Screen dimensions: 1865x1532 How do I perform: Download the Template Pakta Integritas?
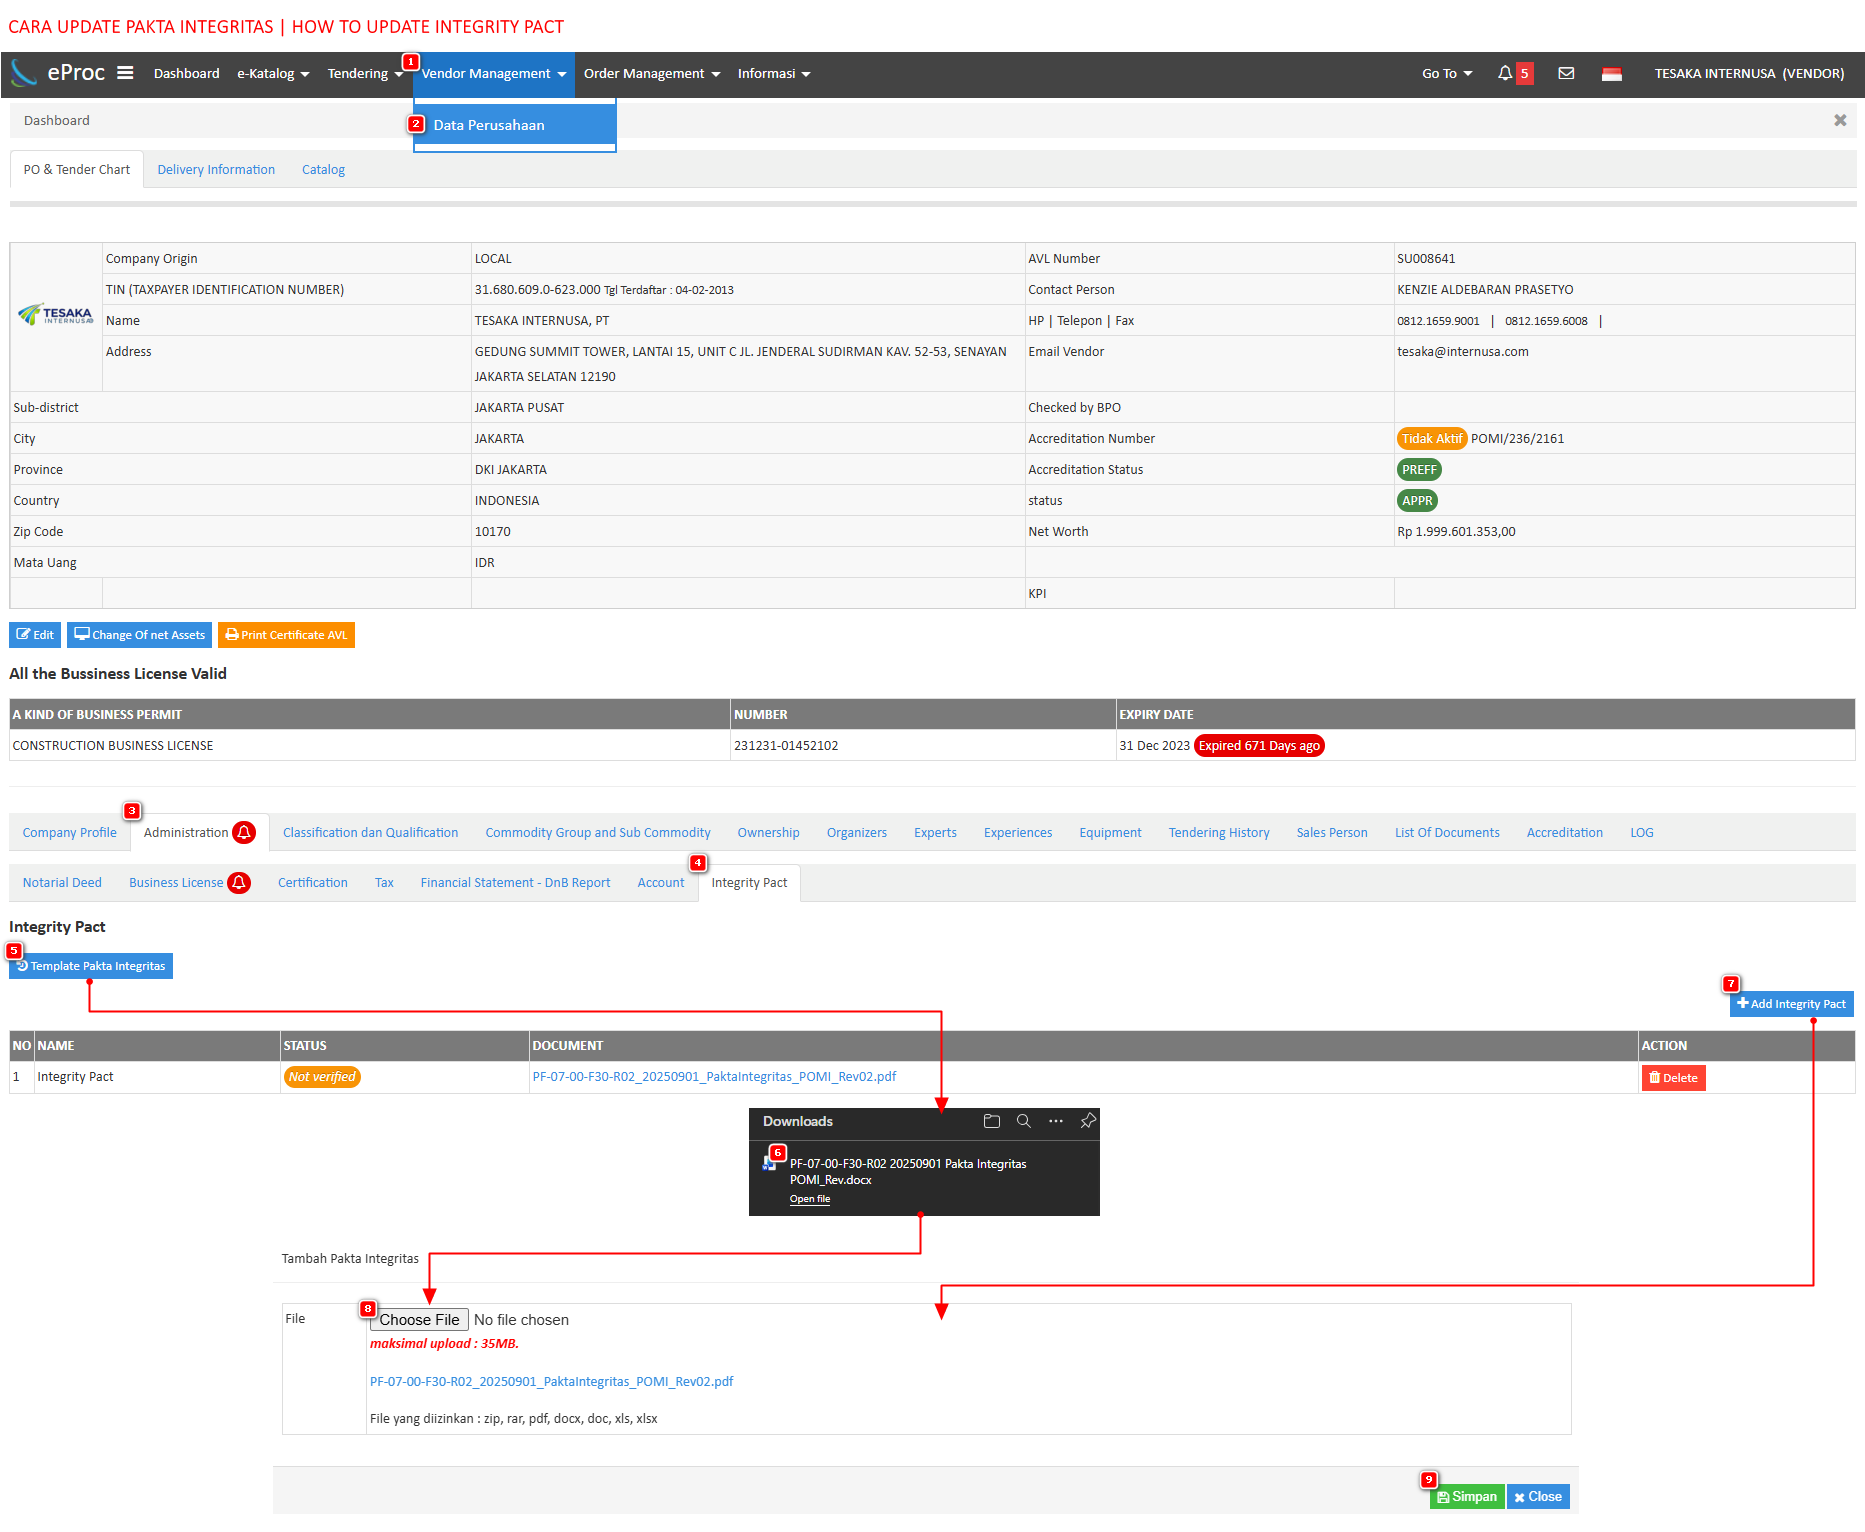[91, 966]
